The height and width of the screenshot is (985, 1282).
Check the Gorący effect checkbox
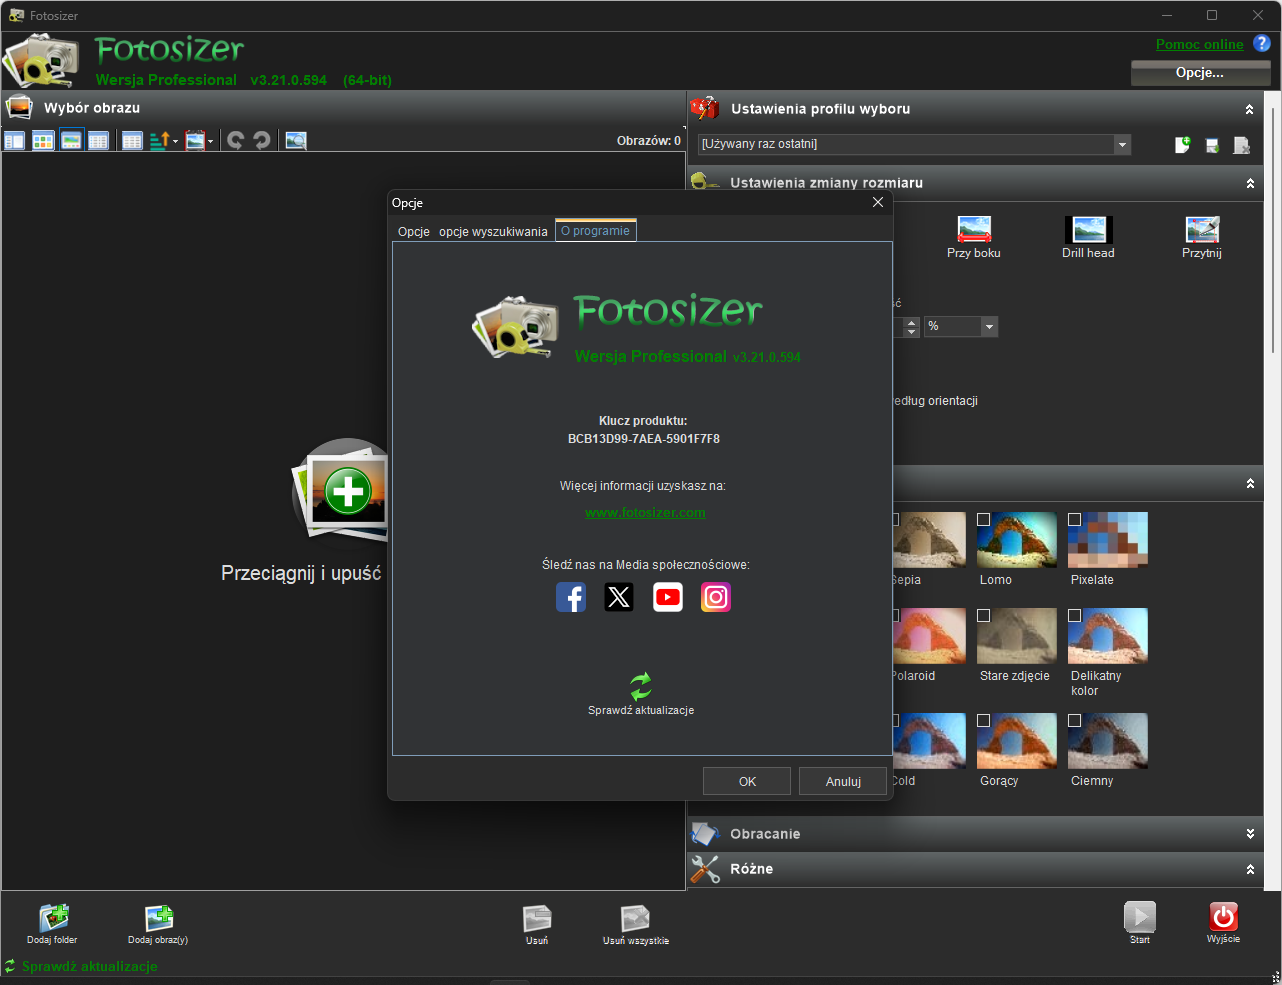pos(984,721)
